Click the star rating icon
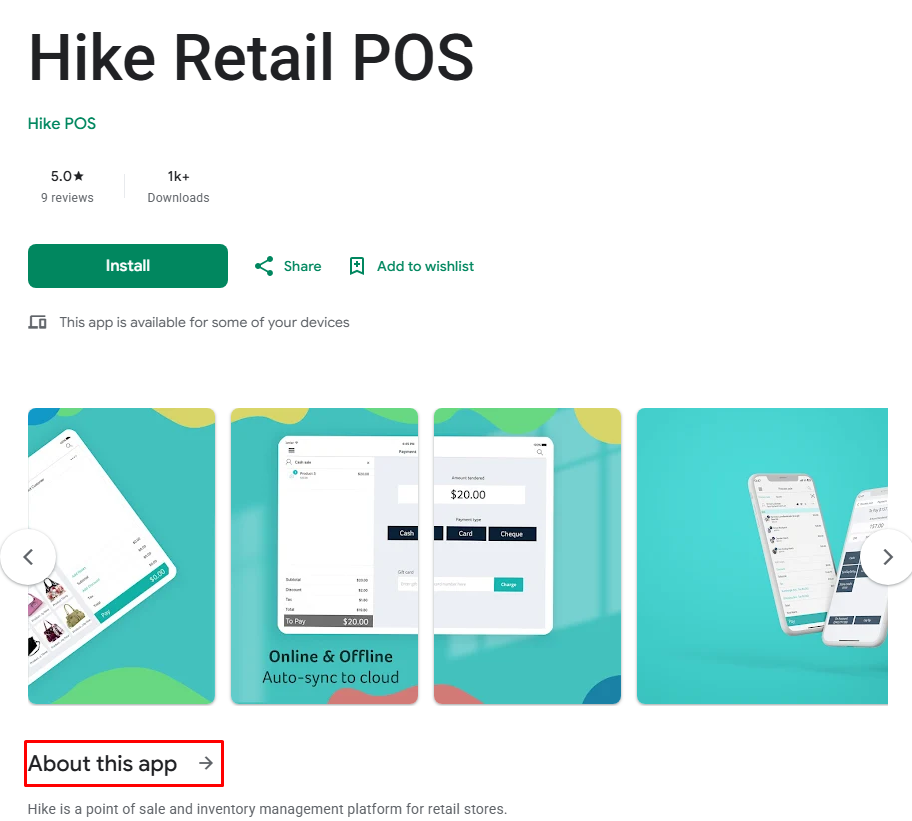912x821 pixels. click(x=79, y=176)
